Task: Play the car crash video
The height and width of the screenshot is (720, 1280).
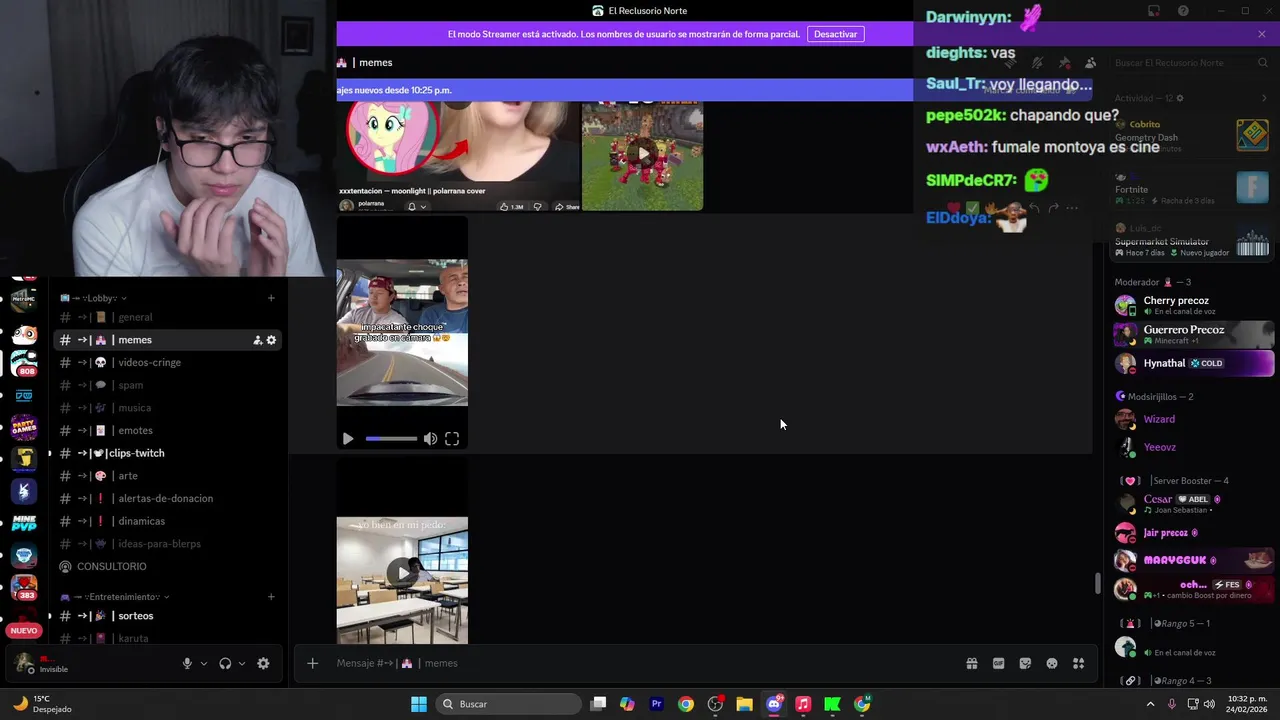Action: (x=348, y=439)
